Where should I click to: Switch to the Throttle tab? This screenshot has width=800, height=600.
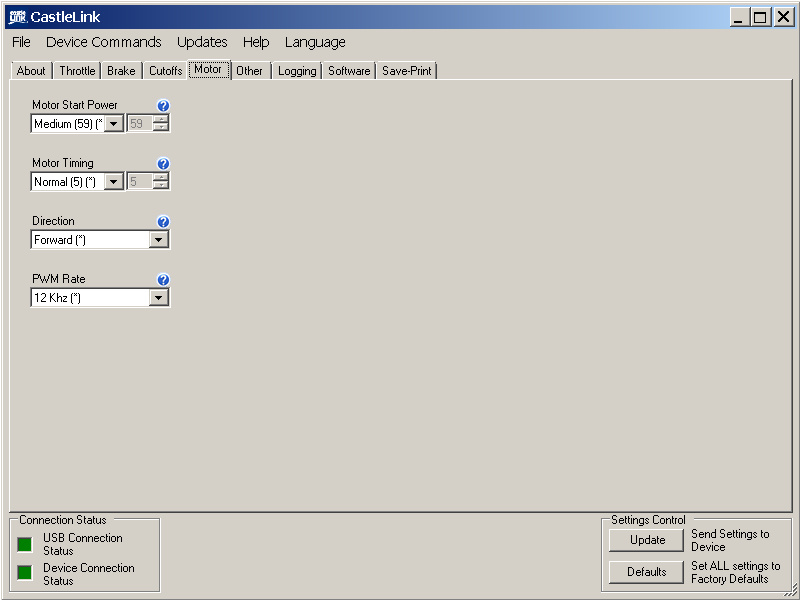click(77, 71)
